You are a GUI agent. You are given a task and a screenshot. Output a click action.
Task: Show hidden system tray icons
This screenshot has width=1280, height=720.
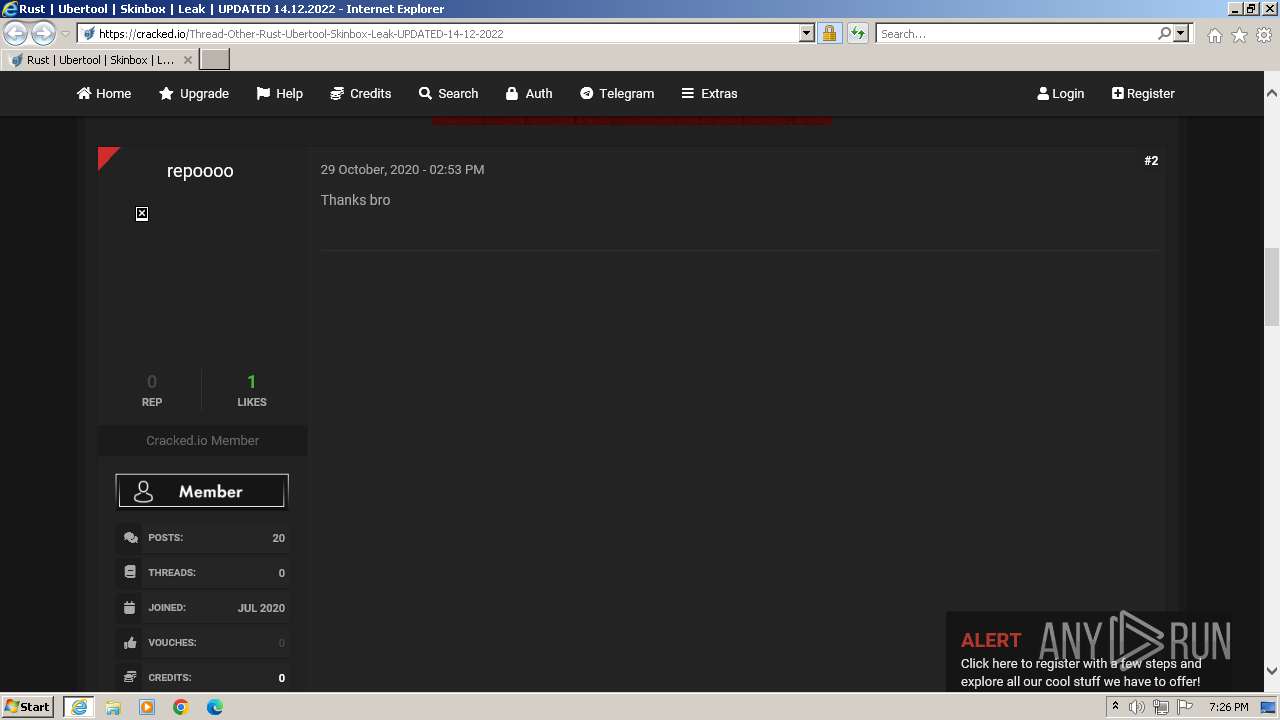click(x=1115, y=707)
